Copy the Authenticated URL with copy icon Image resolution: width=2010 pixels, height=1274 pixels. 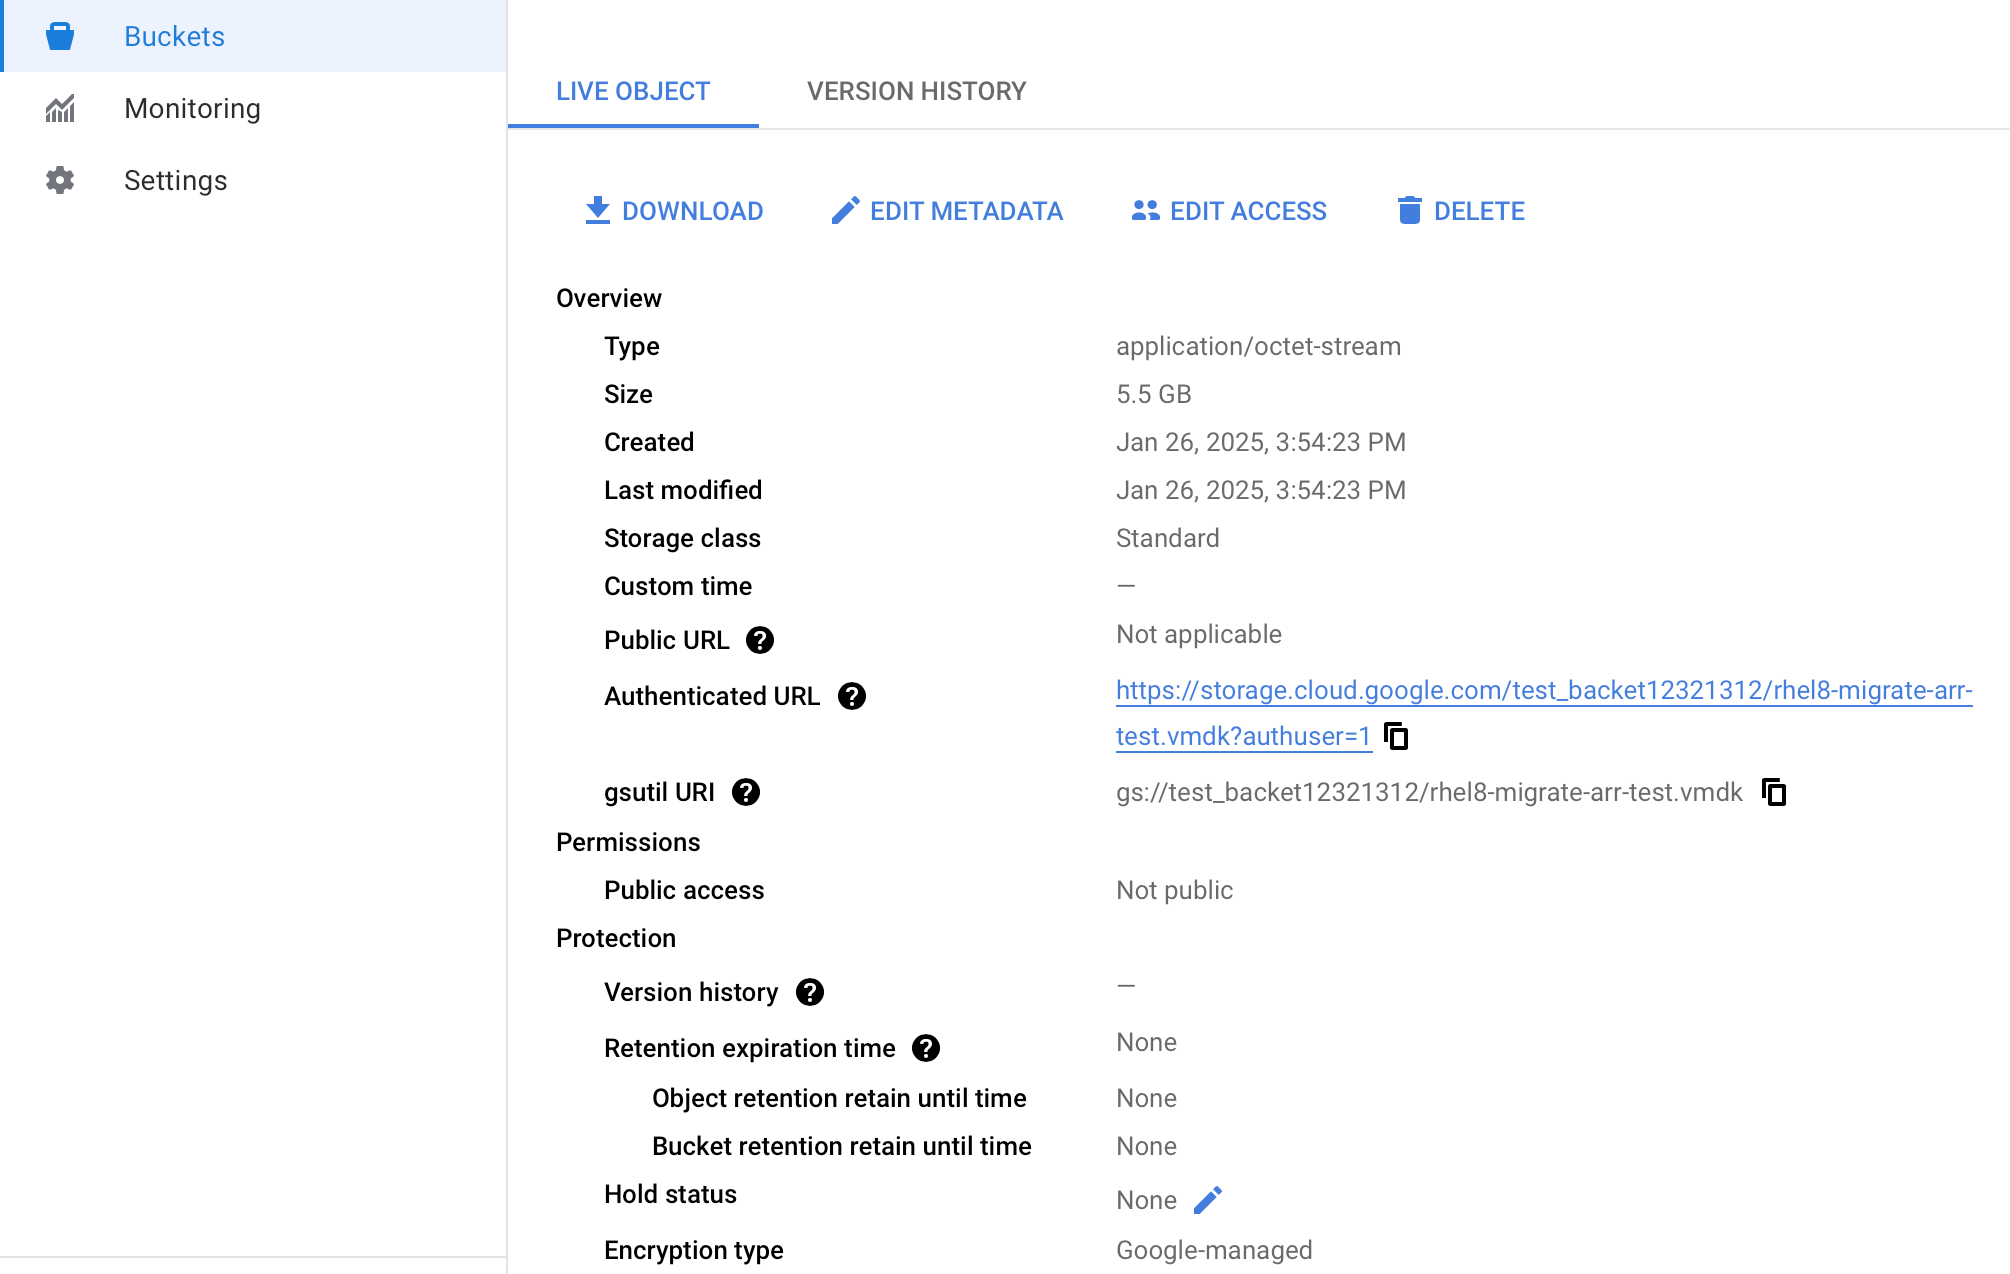[x=1396, y=737]
